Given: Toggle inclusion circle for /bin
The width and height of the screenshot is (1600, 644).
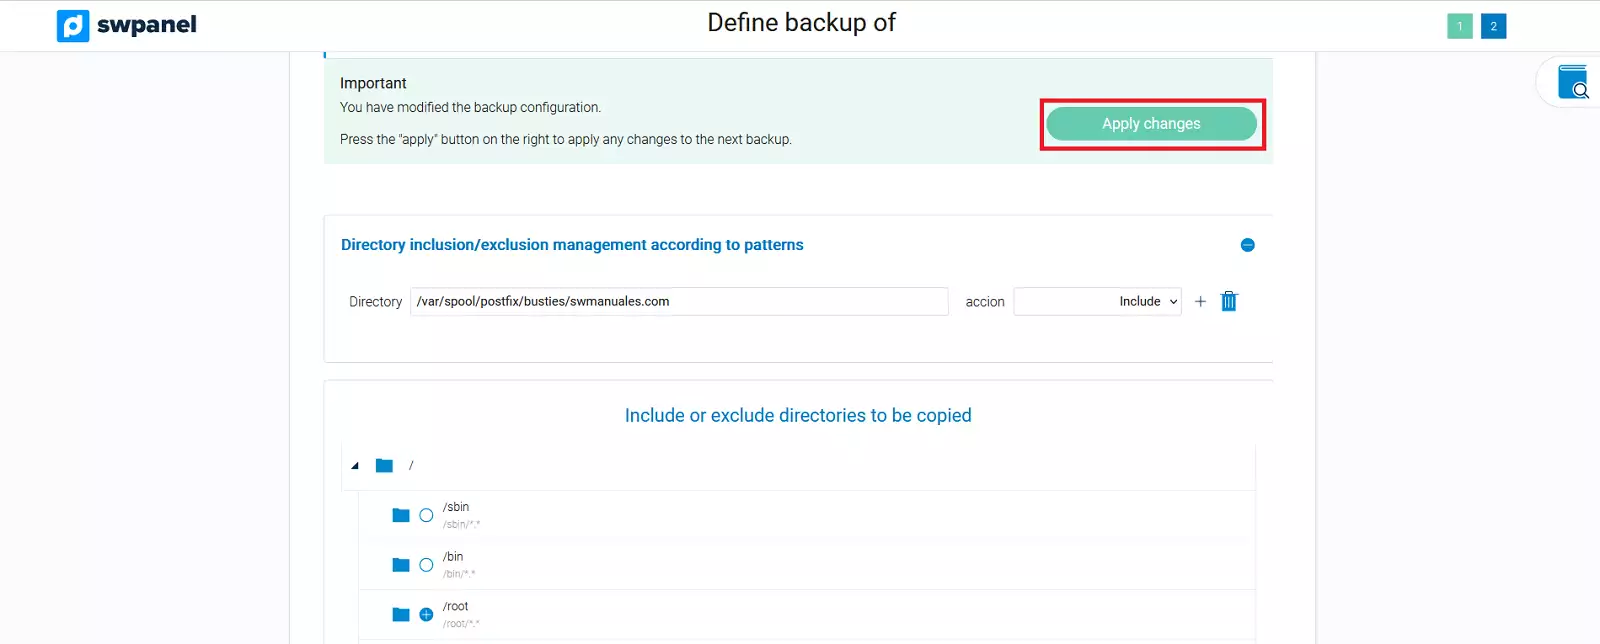Looking at the screenshot, I should (426, 565).
